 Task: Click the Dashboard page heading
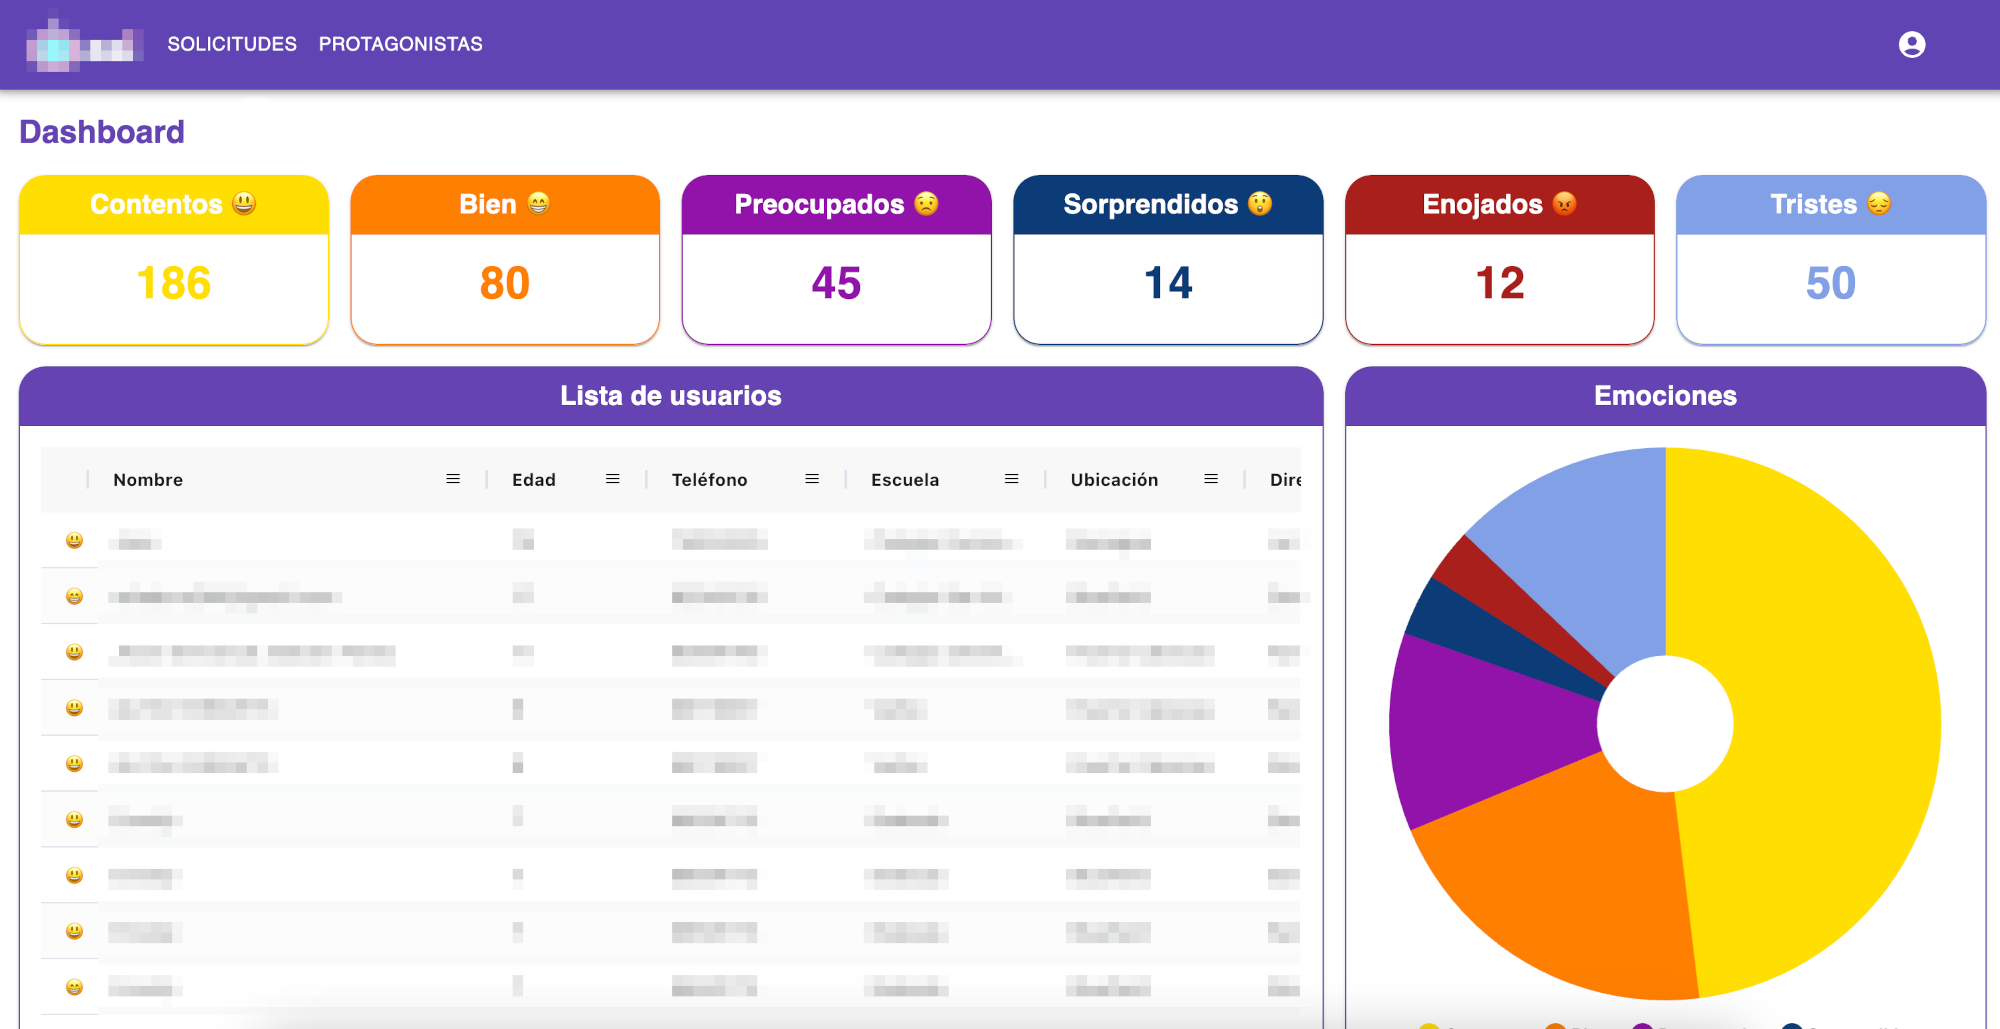(102, 132)
